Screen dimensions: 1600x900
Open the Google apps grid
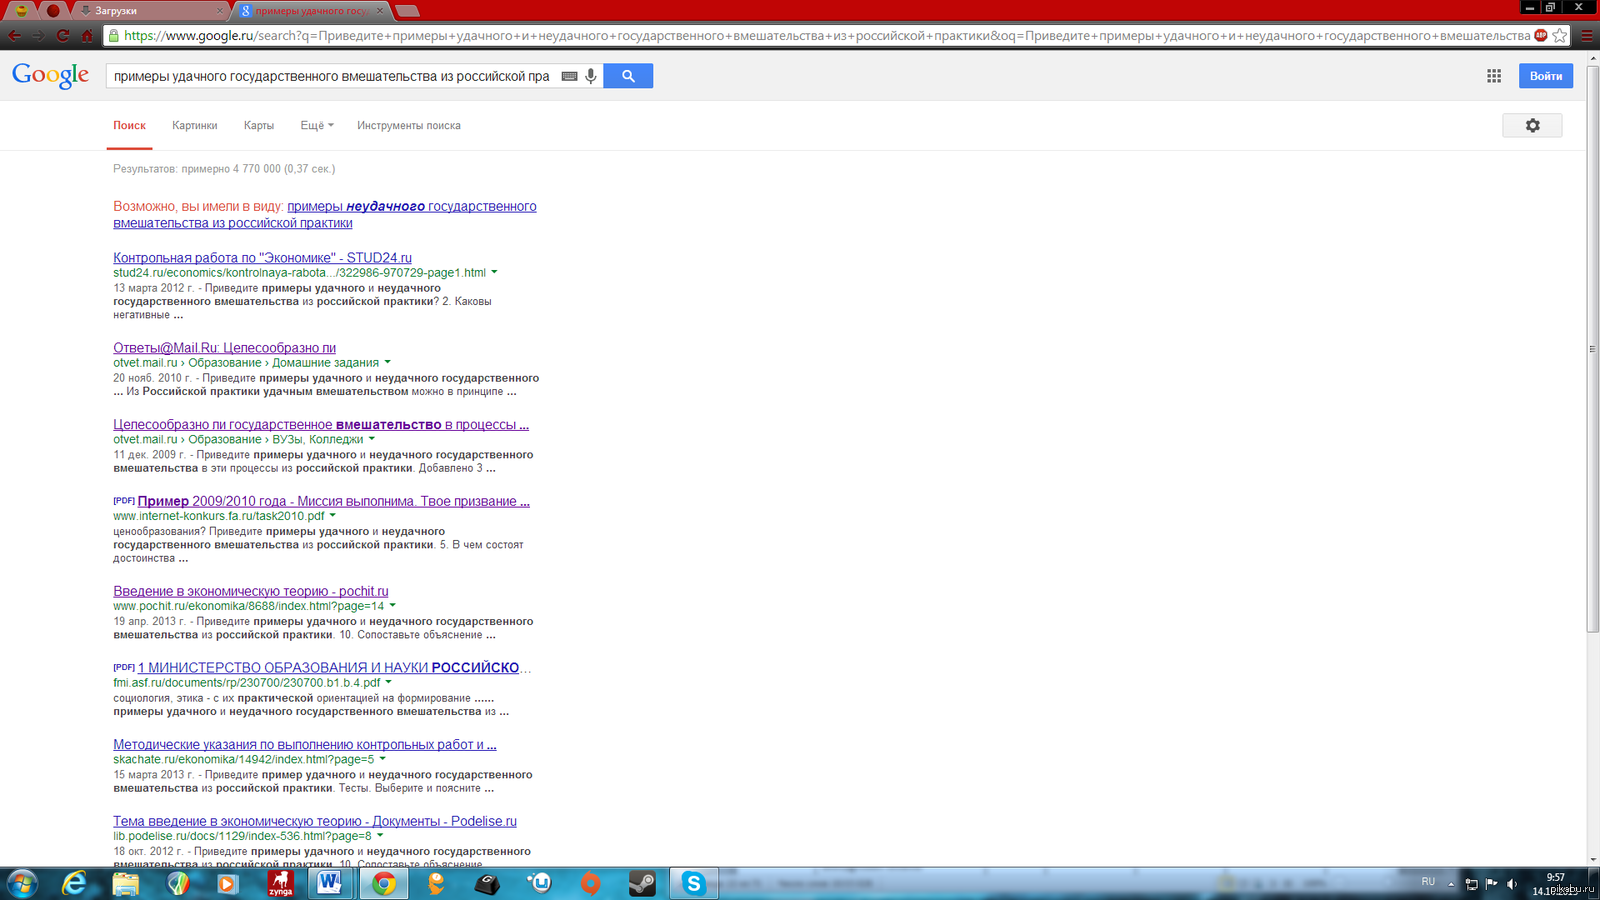point(1494,76)
